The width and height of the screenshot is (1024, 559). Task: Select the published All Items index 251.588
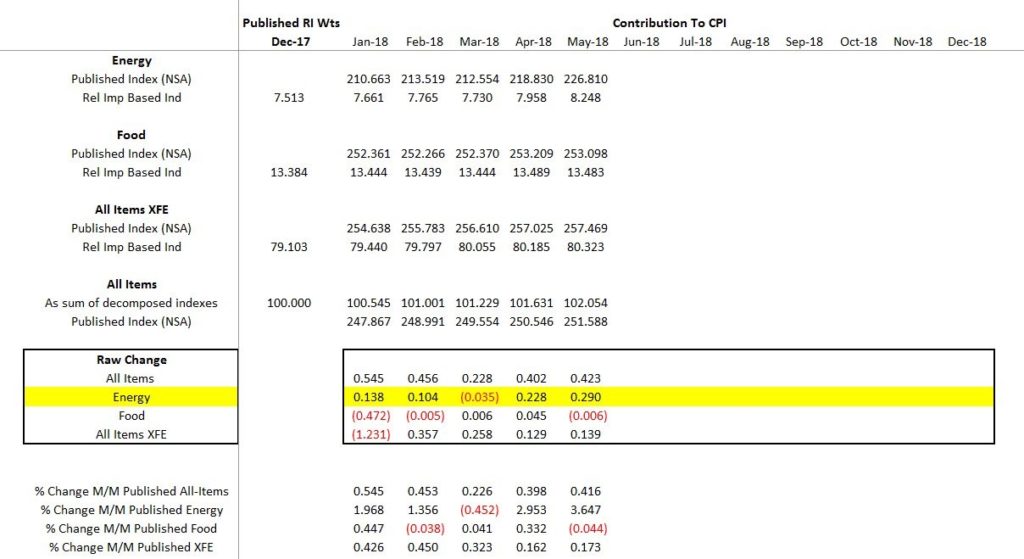pos(588,321)
